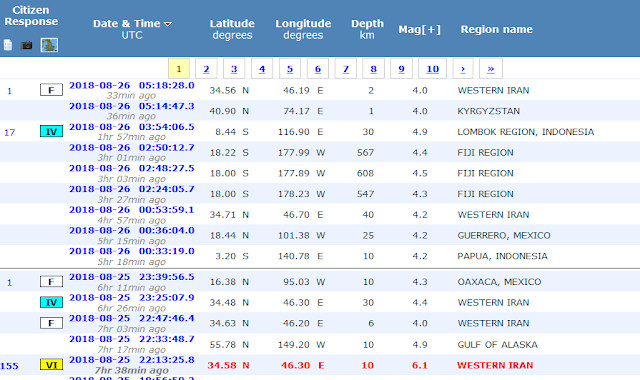The width and height of the screenshot is (640, 380).
Task: Expand magnitude column via Mag[+] header
Action: click(420, 29)
